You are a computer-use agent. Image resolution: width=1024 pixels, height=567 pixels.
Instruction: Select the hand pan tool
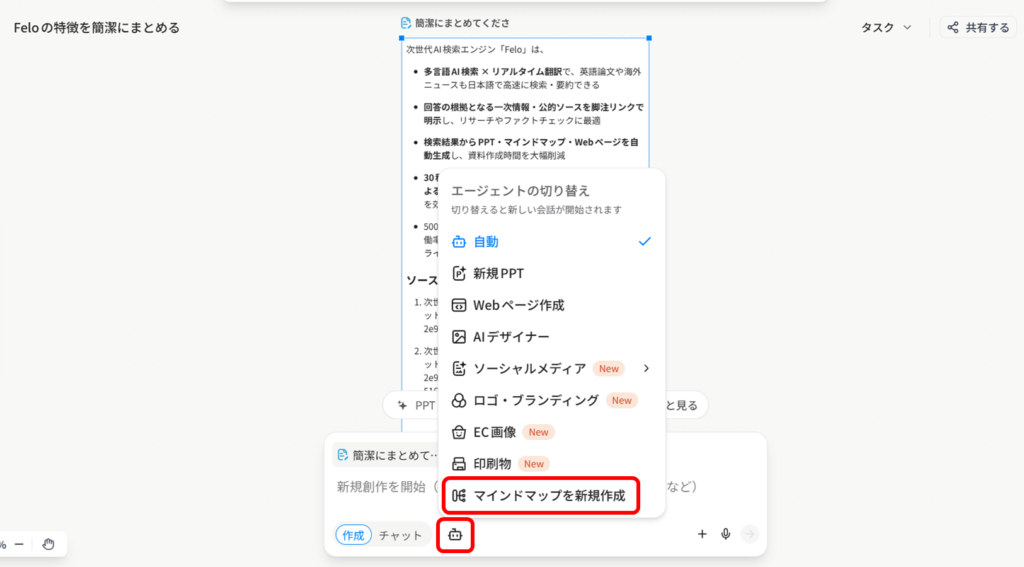click(x=48, y=544)
